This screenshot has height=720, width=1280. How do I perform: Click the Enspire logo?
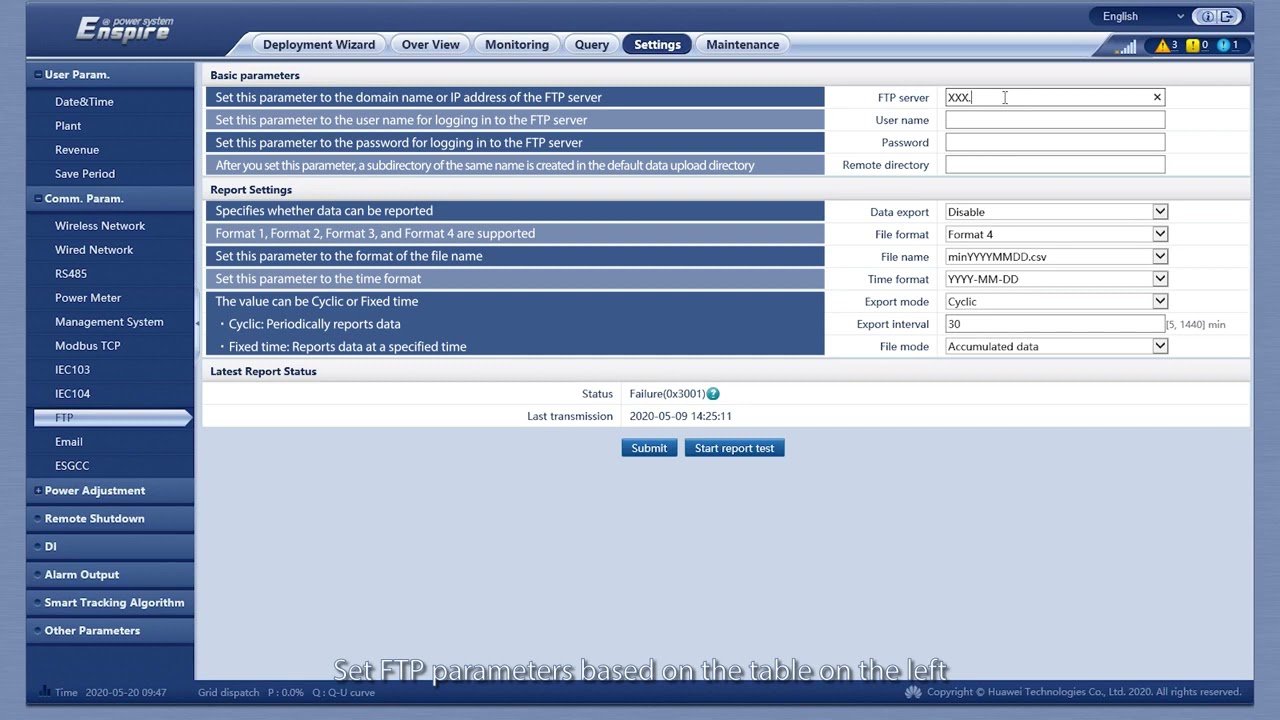(124, 29)
